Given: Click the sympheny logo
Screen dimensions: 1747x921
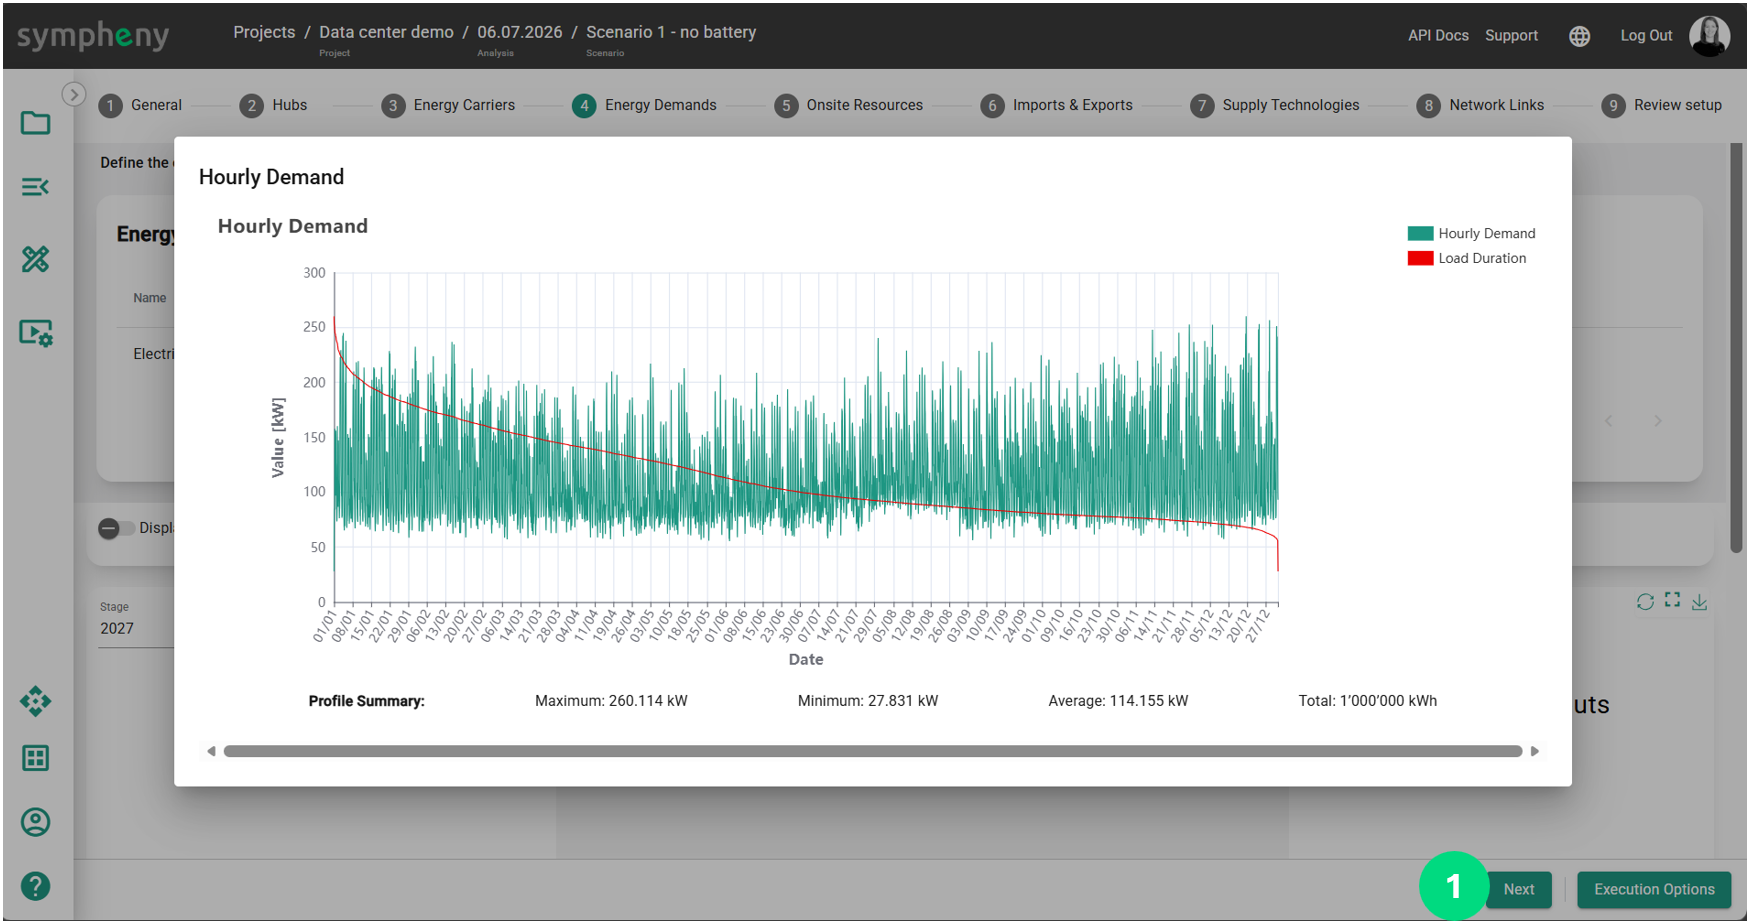Looking at the screenshot, I should pos(93,35).
